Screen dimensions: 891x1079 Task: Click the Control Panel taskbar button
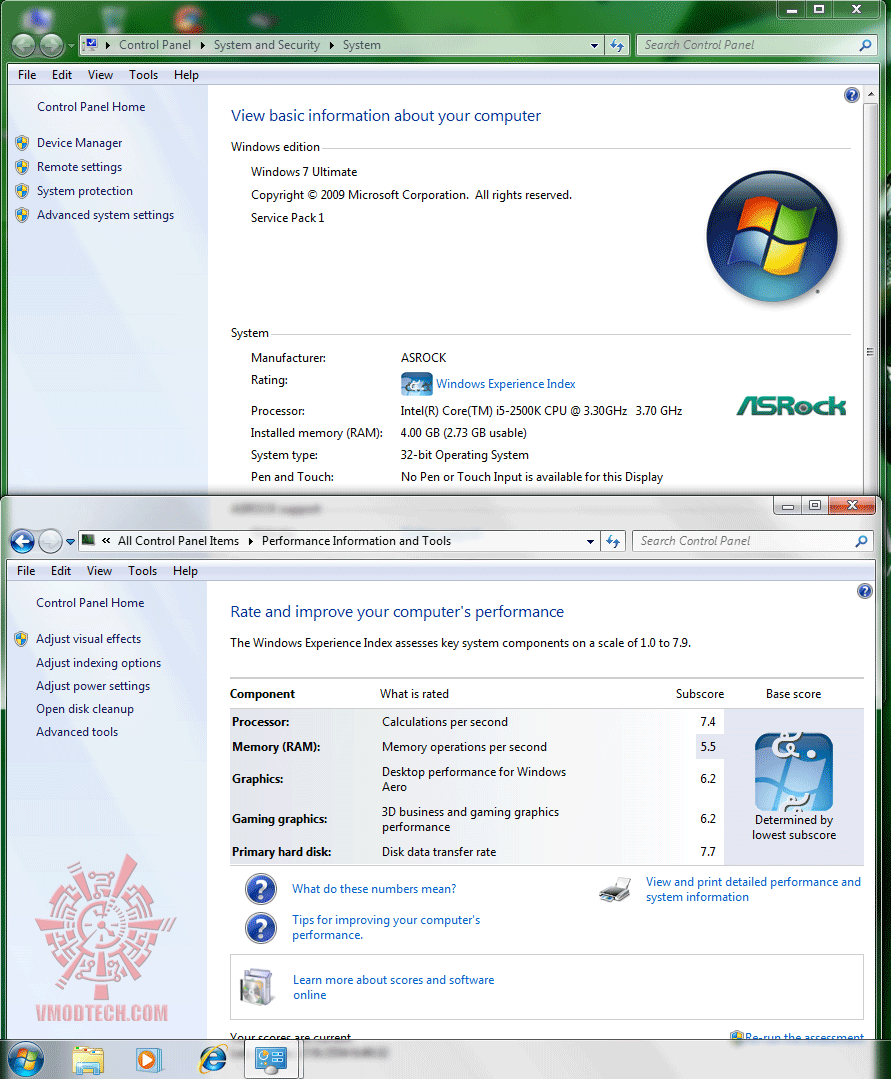271,1060
